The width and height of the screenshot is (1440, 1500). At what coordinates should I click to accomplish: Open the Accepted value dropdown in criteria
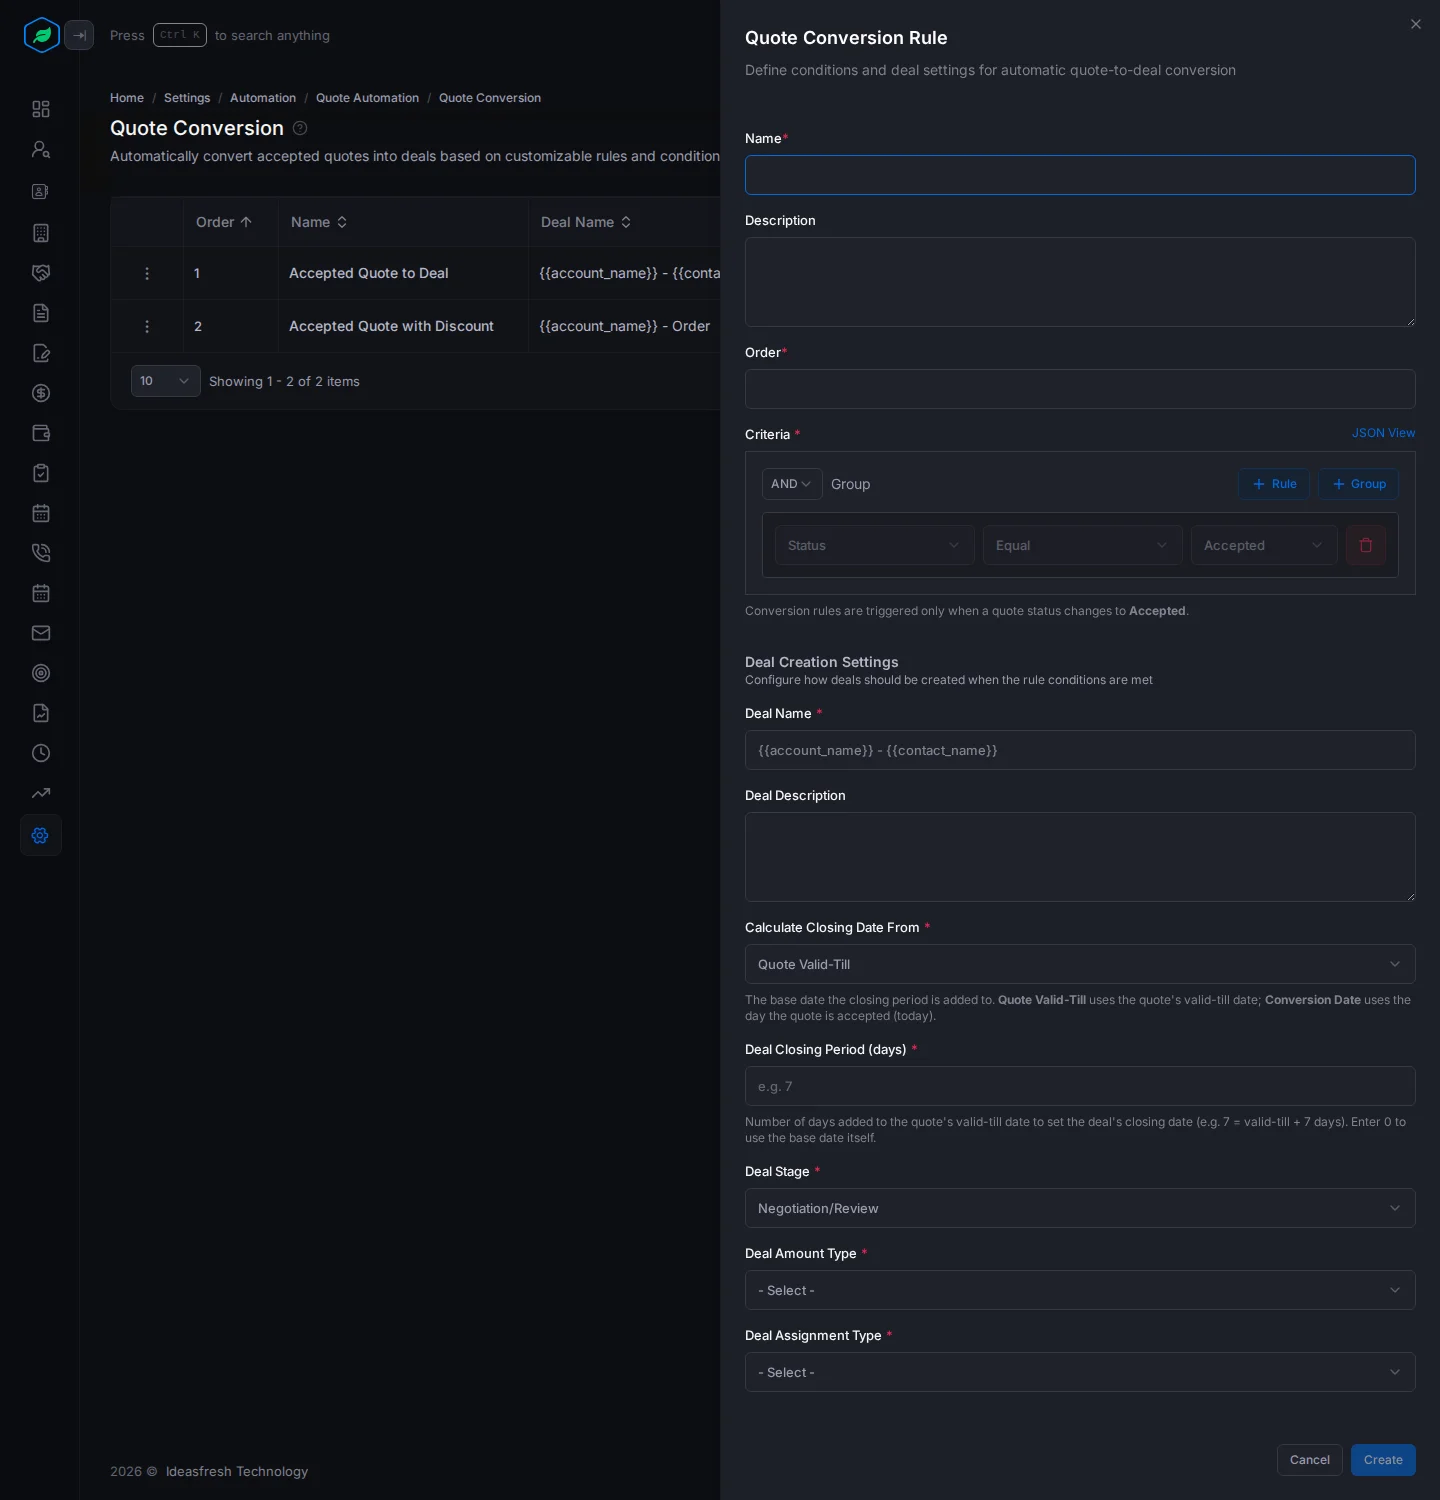click(x=1264, y=545)
